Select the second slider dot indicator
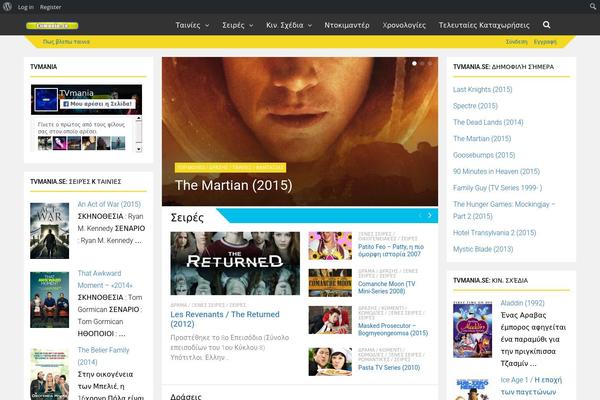This screenshot has height=400, width=600. point(422,63)
